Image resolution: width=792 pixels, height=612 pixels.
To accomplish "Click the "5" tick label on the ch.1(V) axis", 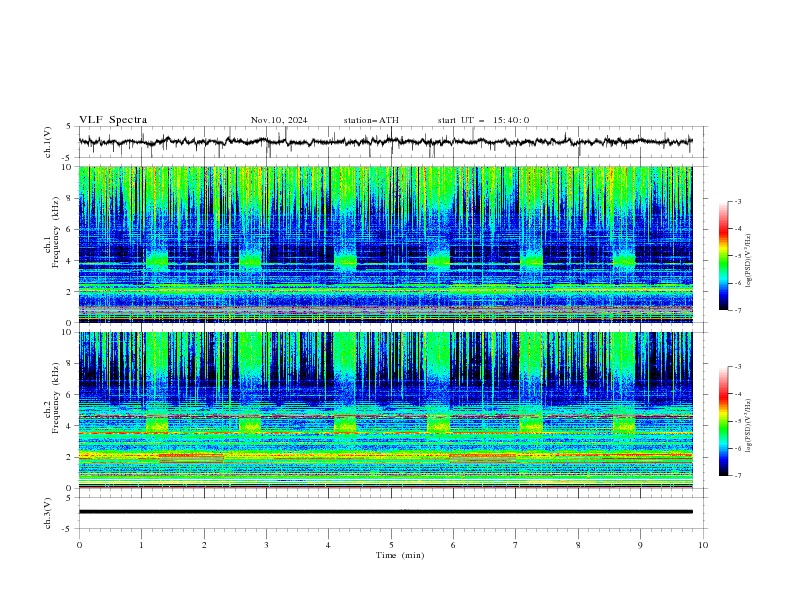I will click(69, 126).
